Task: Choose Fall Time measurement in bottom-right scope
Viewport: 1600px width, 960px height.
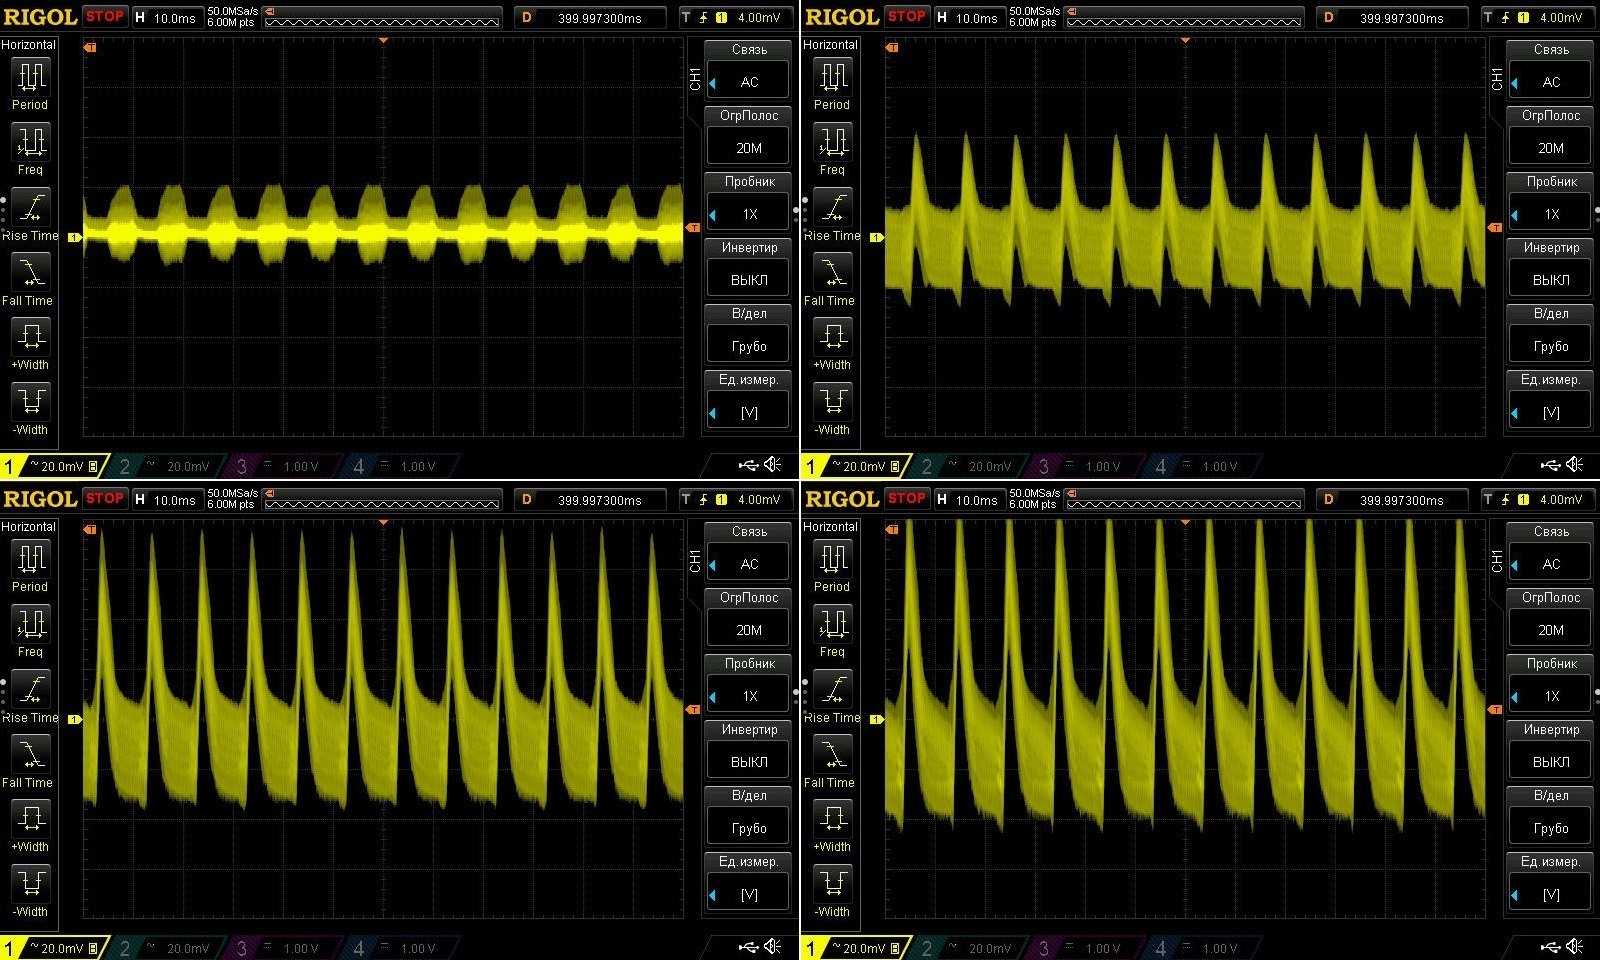Action: [x=832, y=761]
